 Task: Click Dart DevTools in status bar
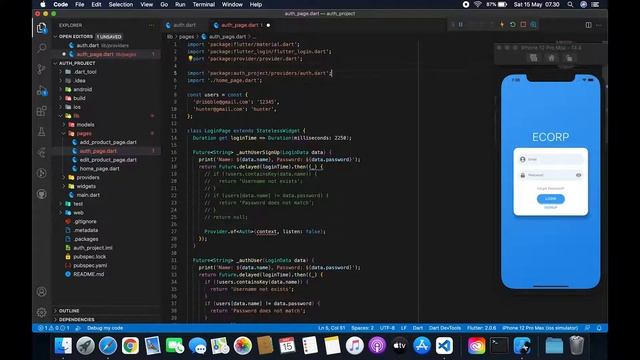click(x=445, y=328)
